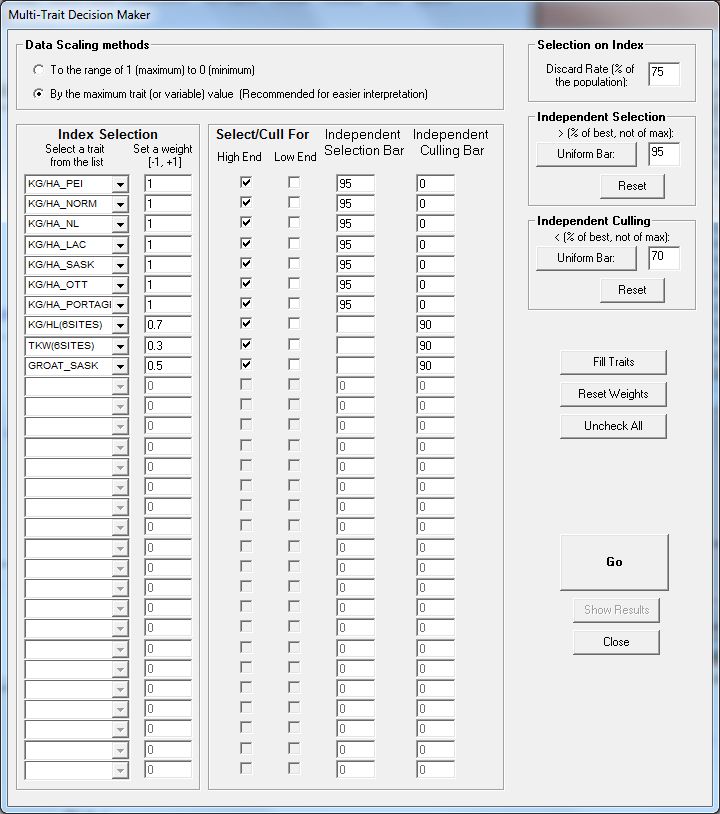
Task: Edit culling bar for KG/HA_NORM
Action: (435, 204)
